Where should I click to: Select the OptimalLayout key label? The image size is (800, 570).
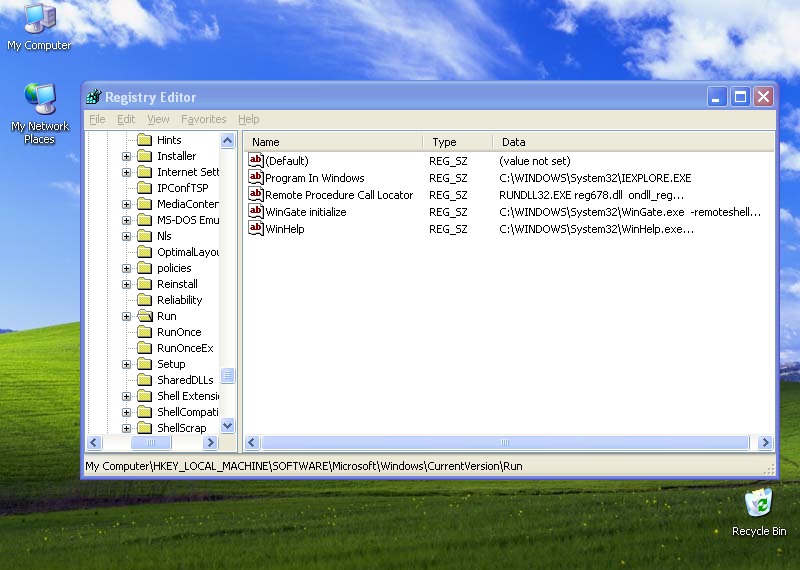pyautogui.click(x=188, y=252)
